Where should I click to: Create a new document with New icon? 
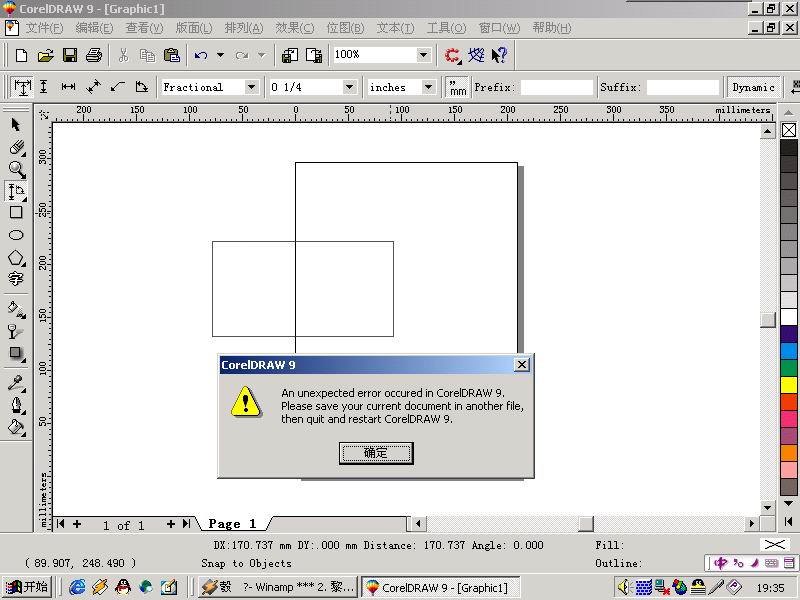point(21,55)
